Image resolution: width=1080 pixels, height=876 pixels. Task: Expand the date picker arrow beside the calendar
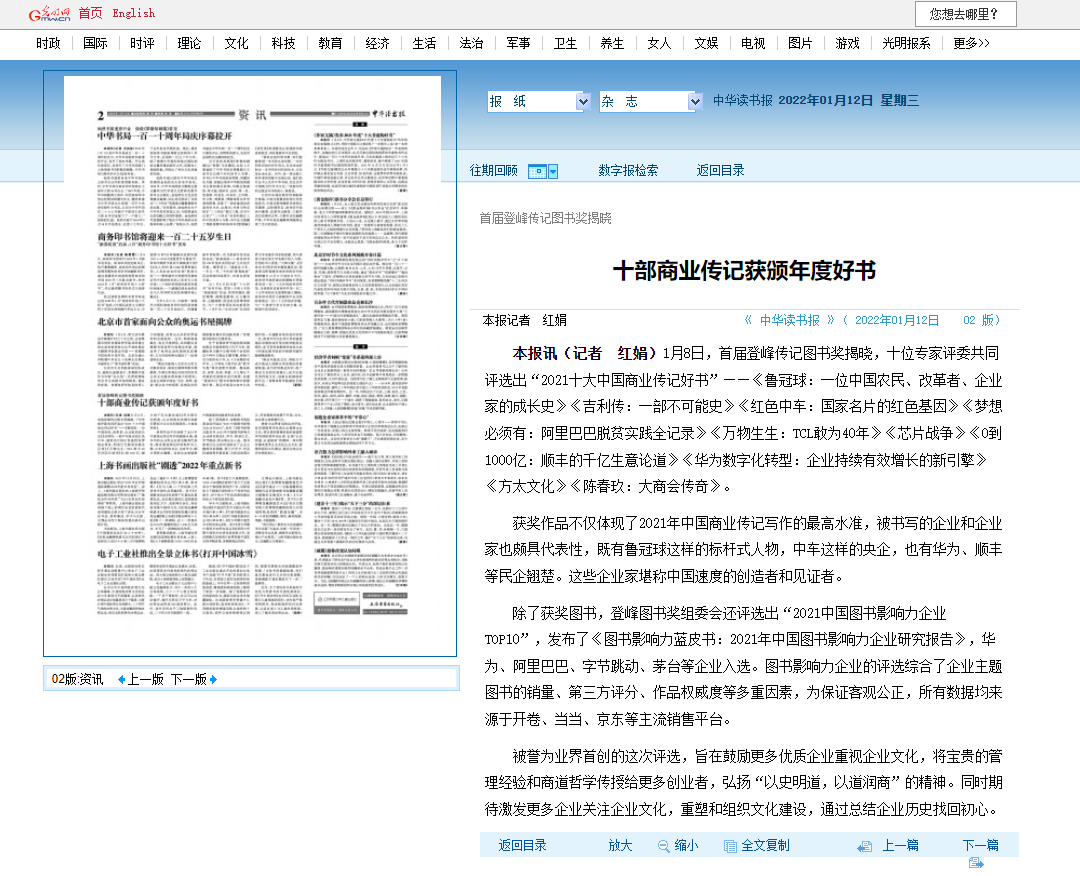(552, 171)
